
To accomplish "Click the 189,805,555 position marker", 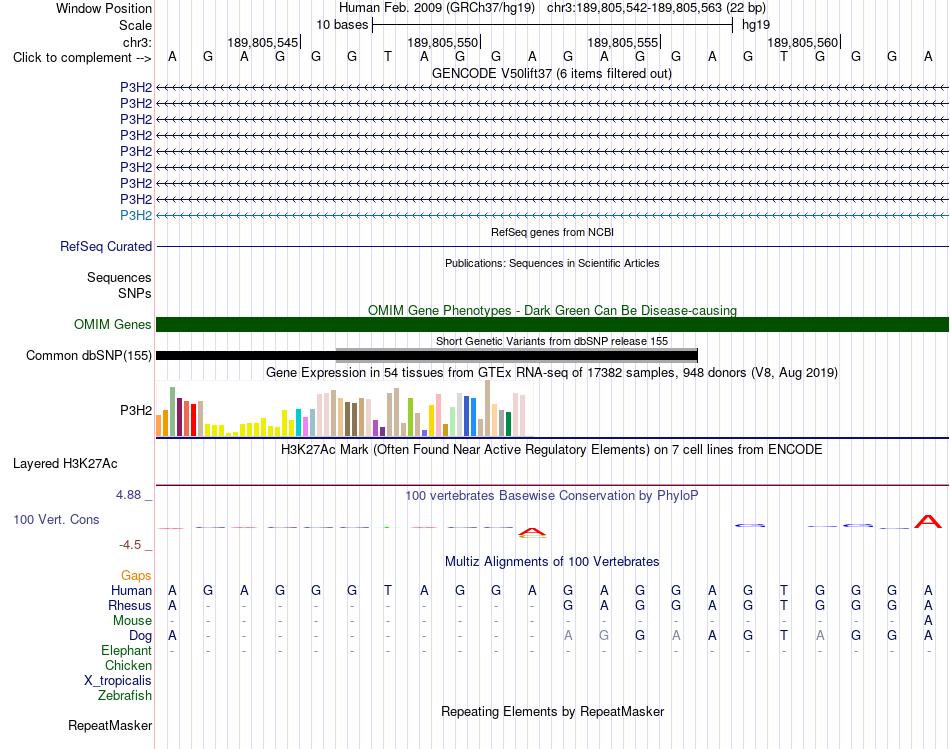I will (623, 42).
